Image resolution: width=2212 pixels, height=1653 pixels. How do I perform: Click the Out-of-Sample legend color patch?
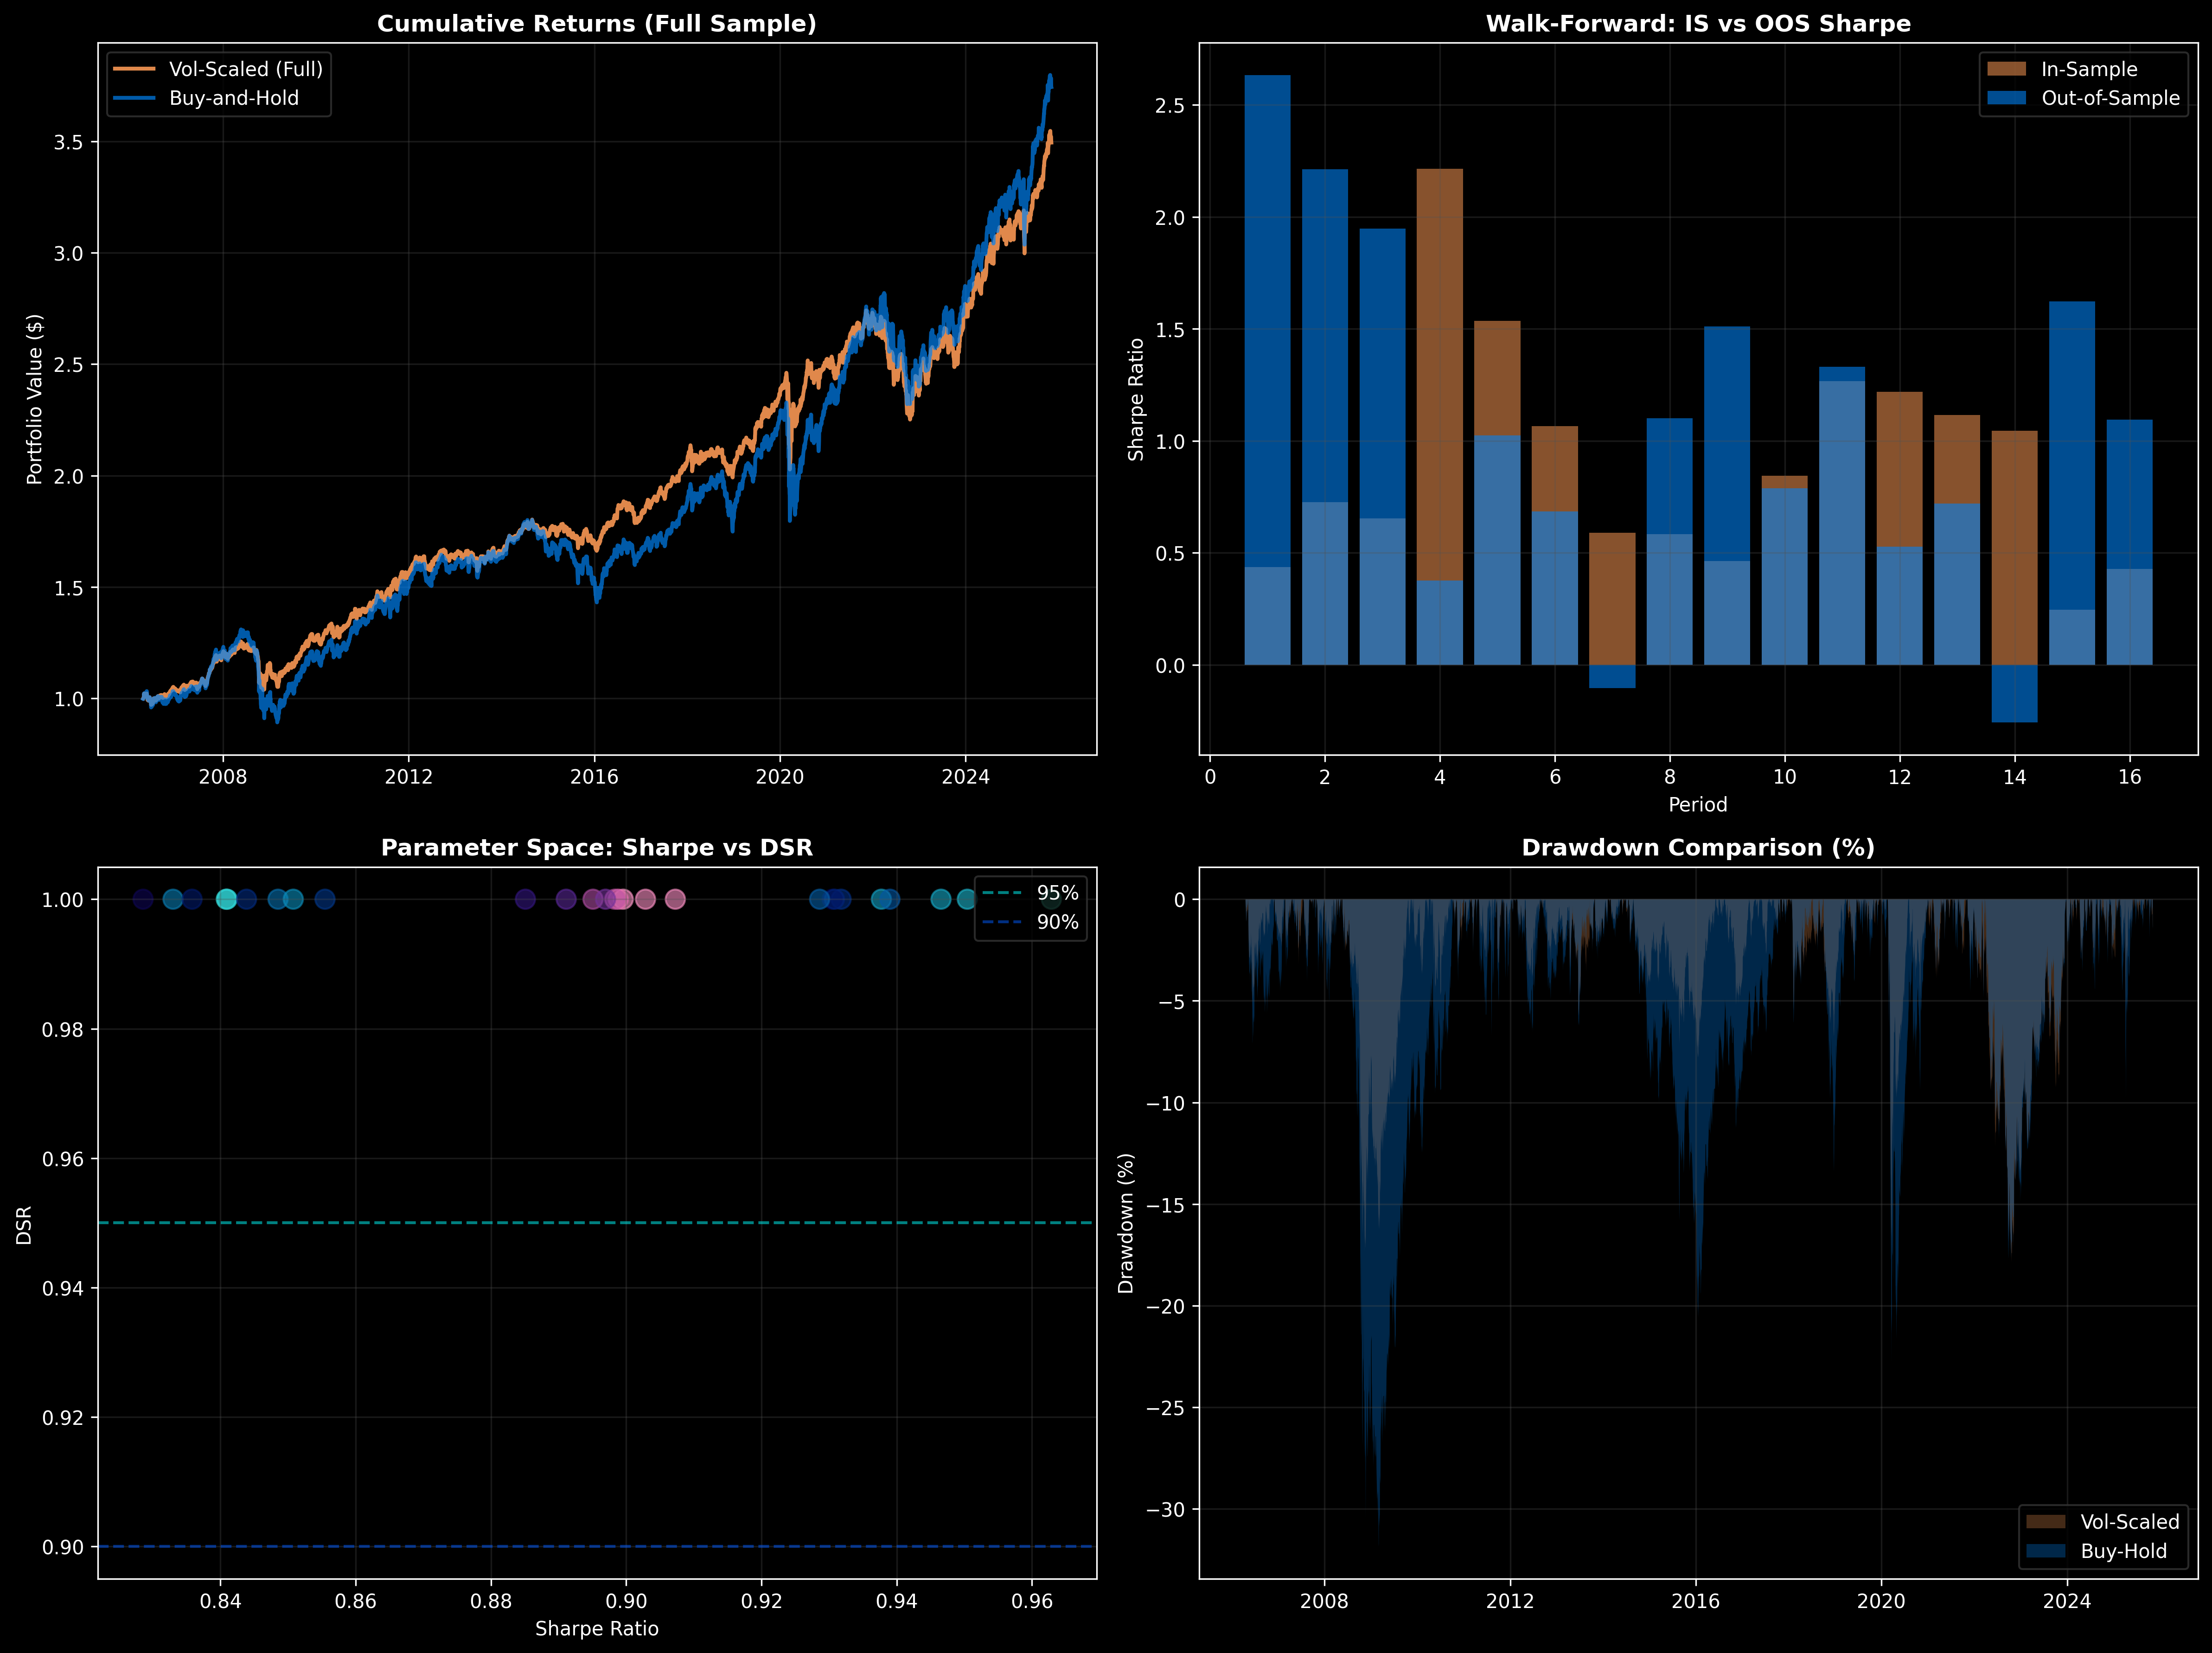pyautogui.click(x=2006, y=98)
